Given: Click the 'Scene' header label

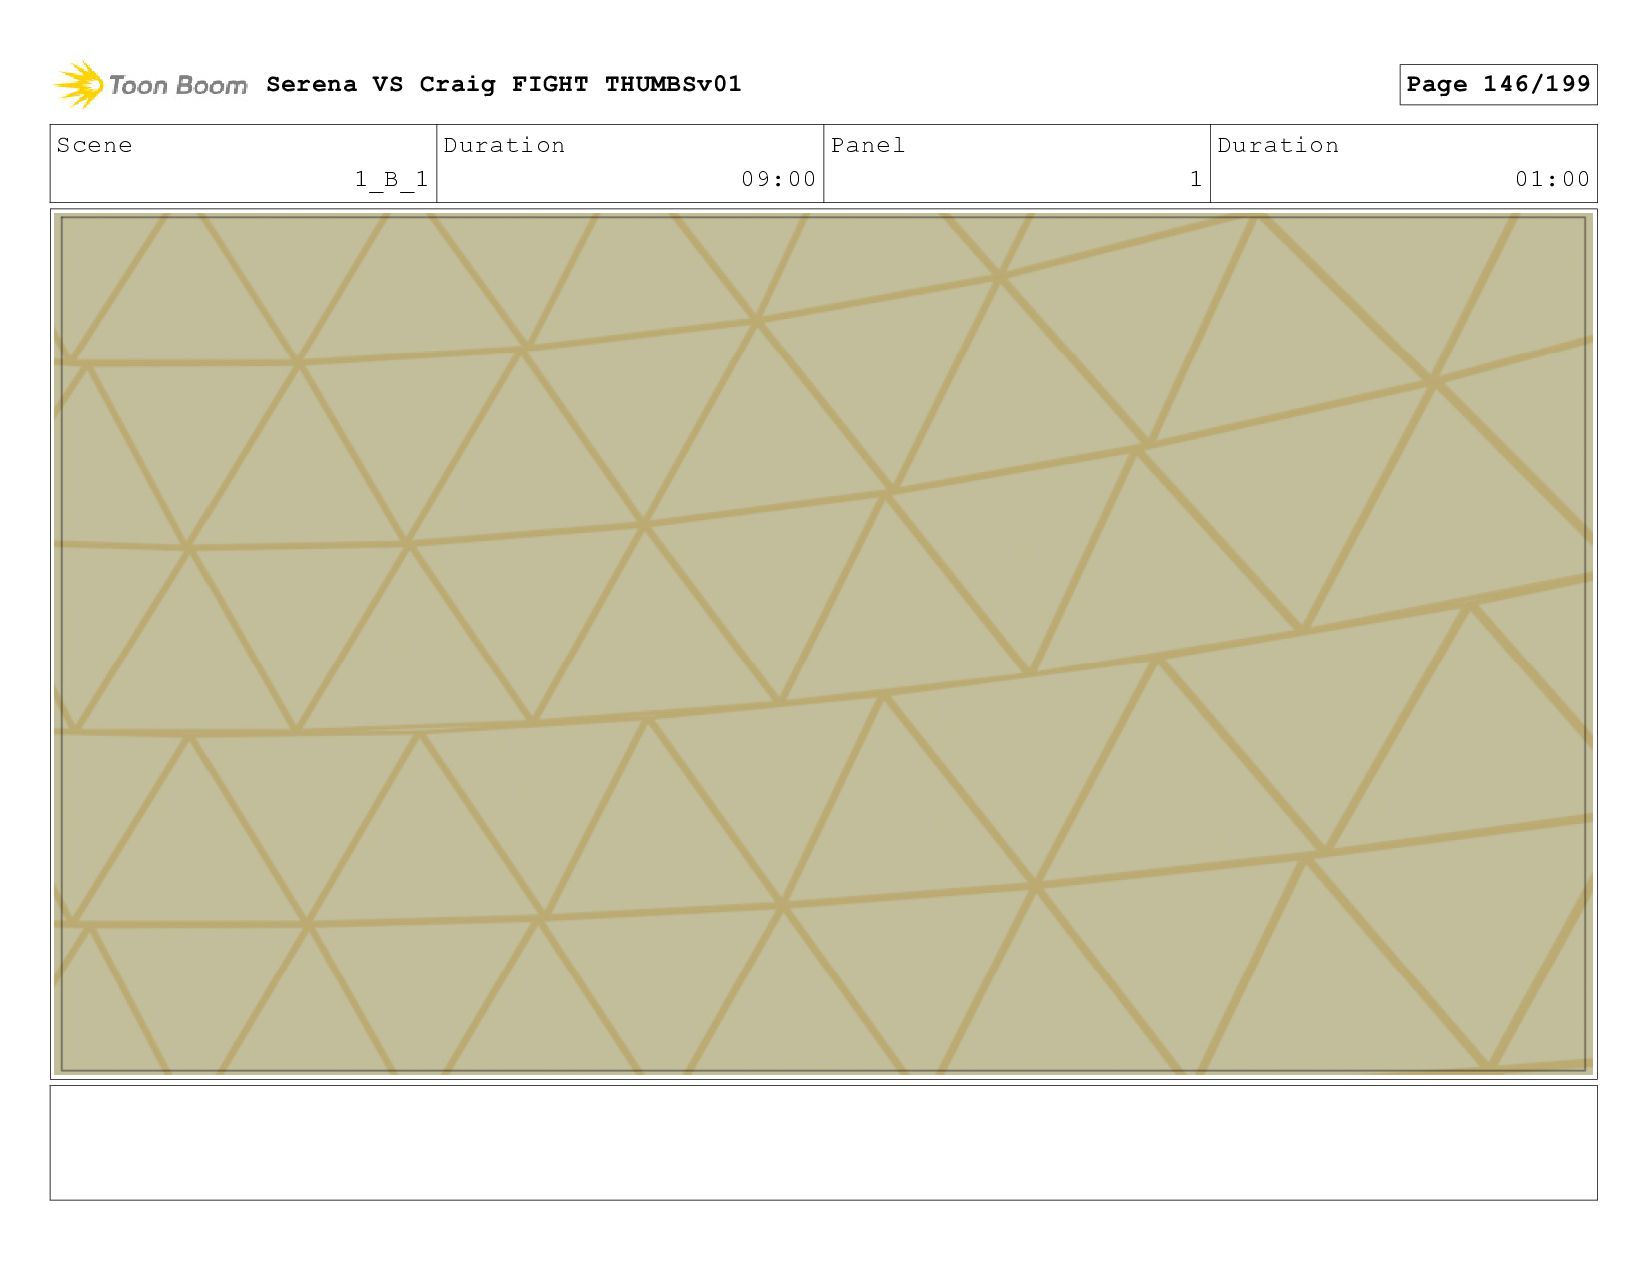Looking at the screenshot, I should 94,145.
